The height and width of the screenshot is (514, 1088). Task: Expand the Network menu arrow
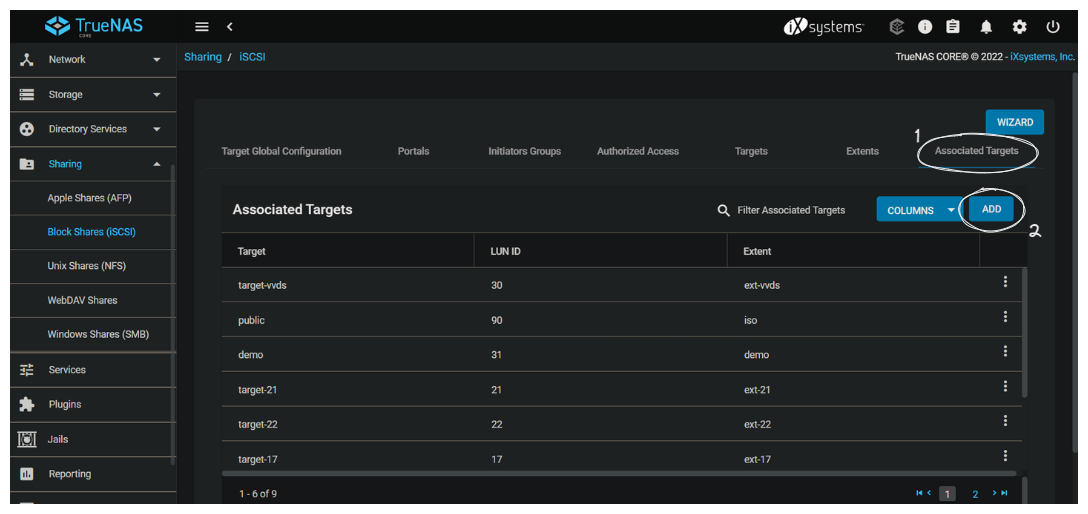(x=157, y=60)
